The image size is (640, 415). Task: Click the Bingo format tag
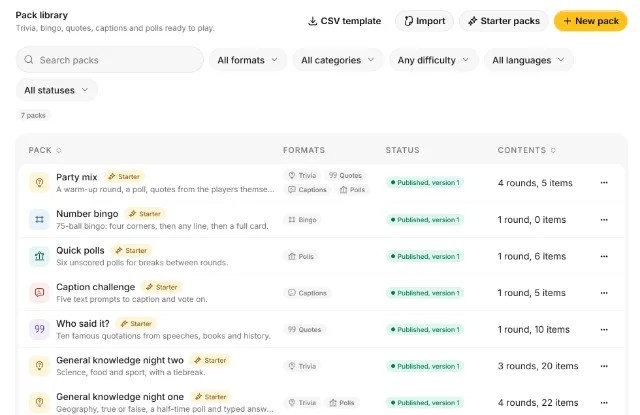[302, 220]
